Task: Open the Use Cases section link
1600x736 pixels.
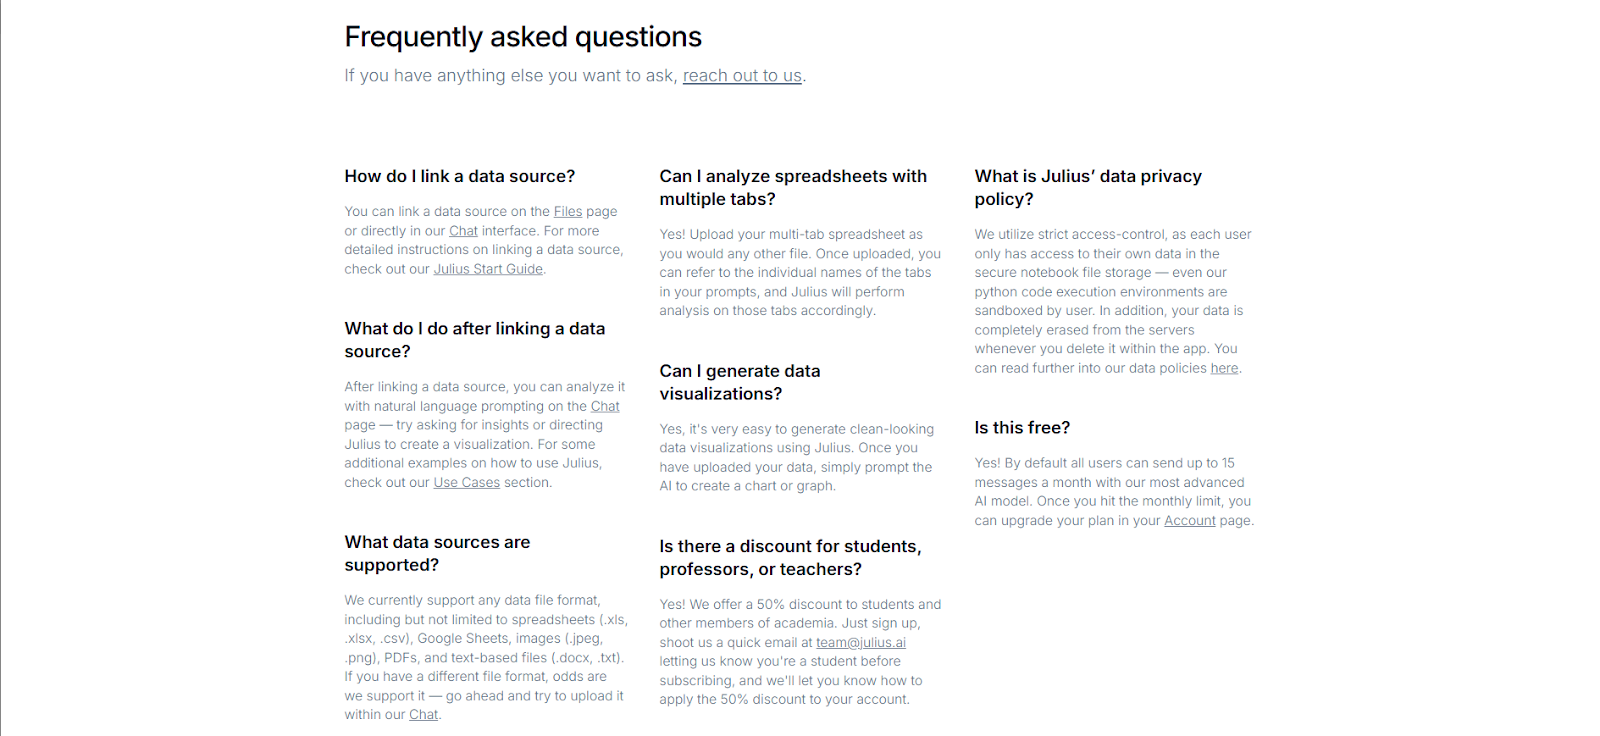Action: [x=466, y=483]
